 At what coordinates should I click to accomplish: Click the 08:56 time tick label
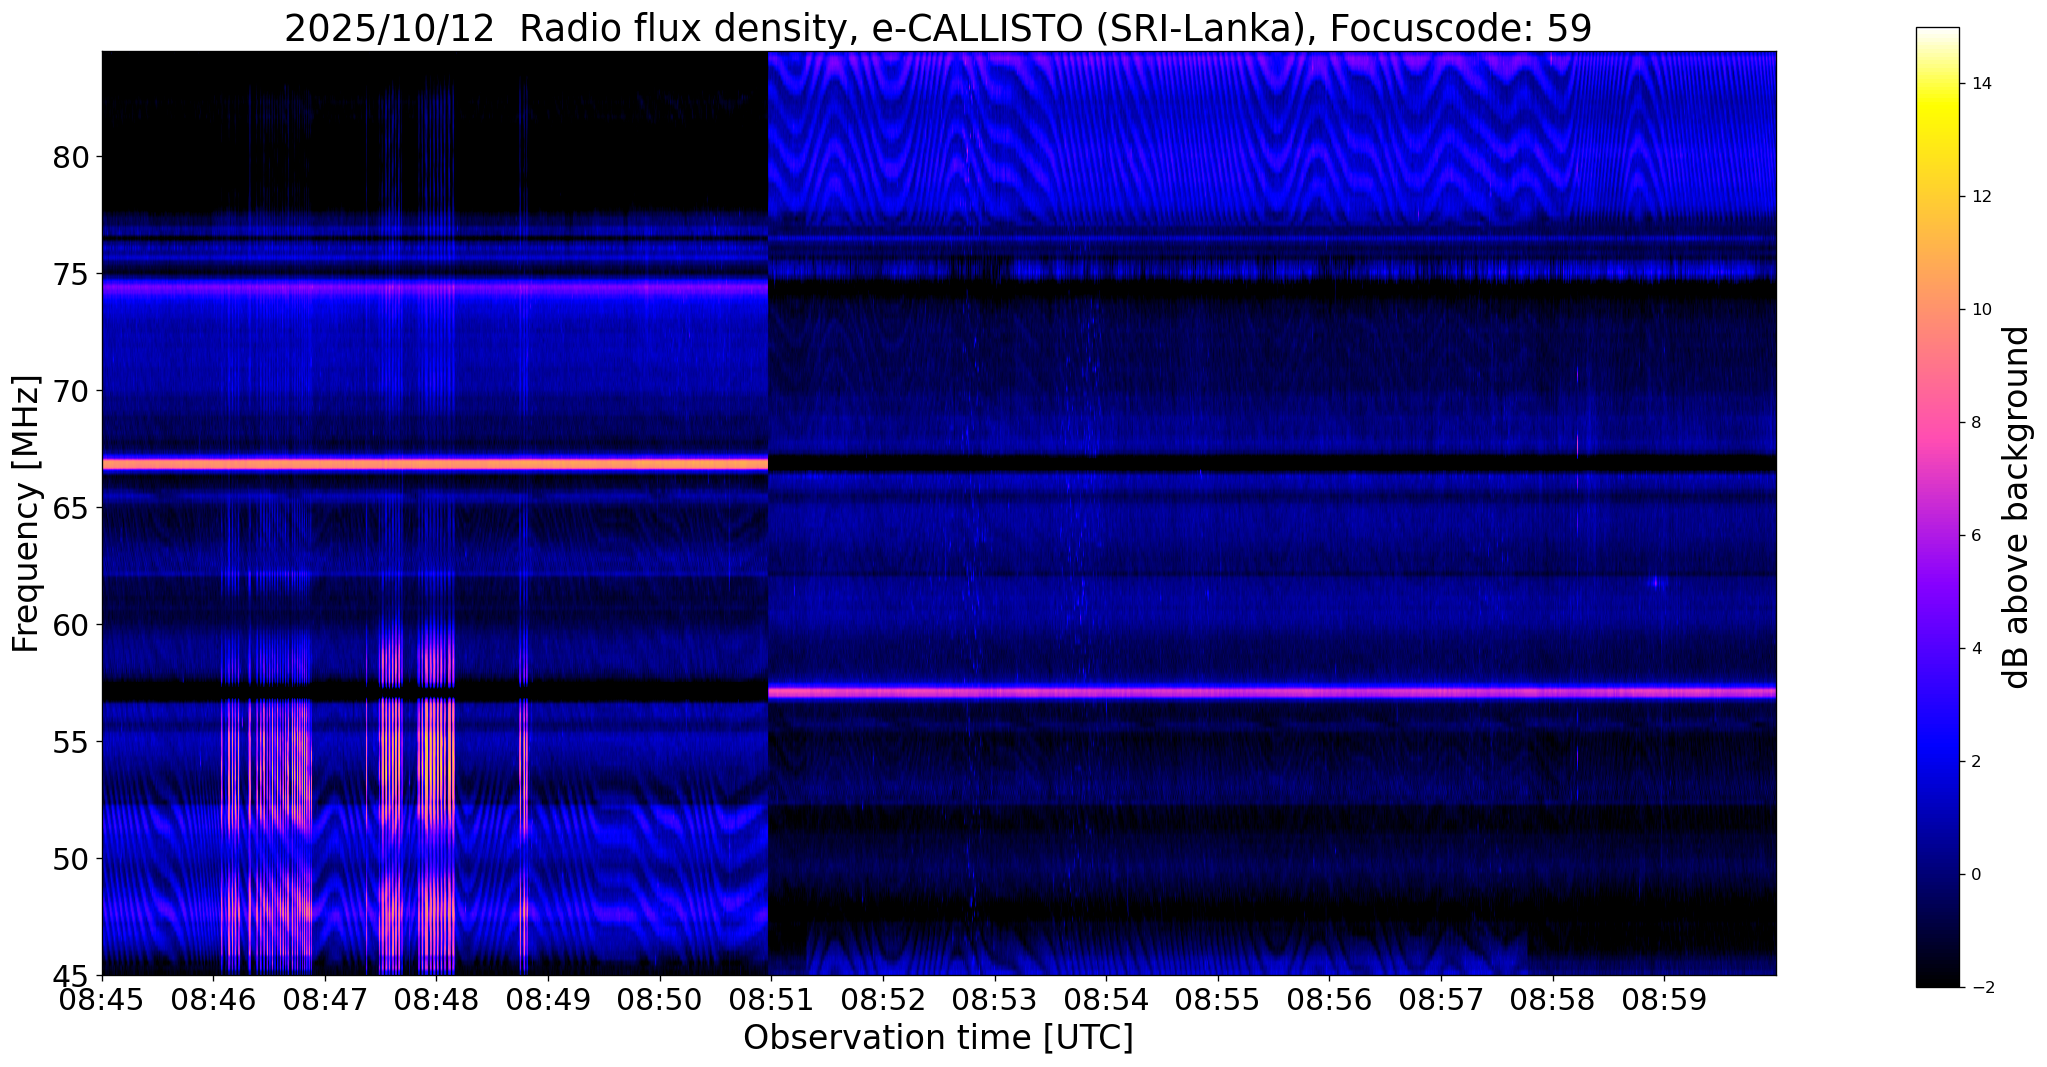1329,999
